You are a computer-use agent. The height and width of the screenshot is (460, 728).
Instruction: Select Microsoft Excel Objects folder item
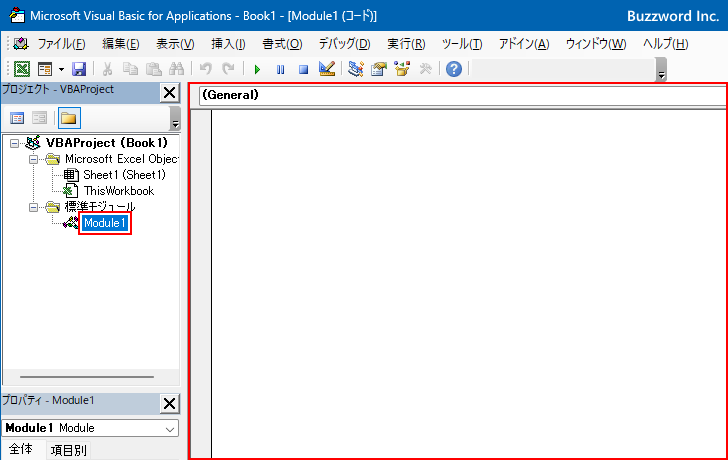(x=122, y=159)
